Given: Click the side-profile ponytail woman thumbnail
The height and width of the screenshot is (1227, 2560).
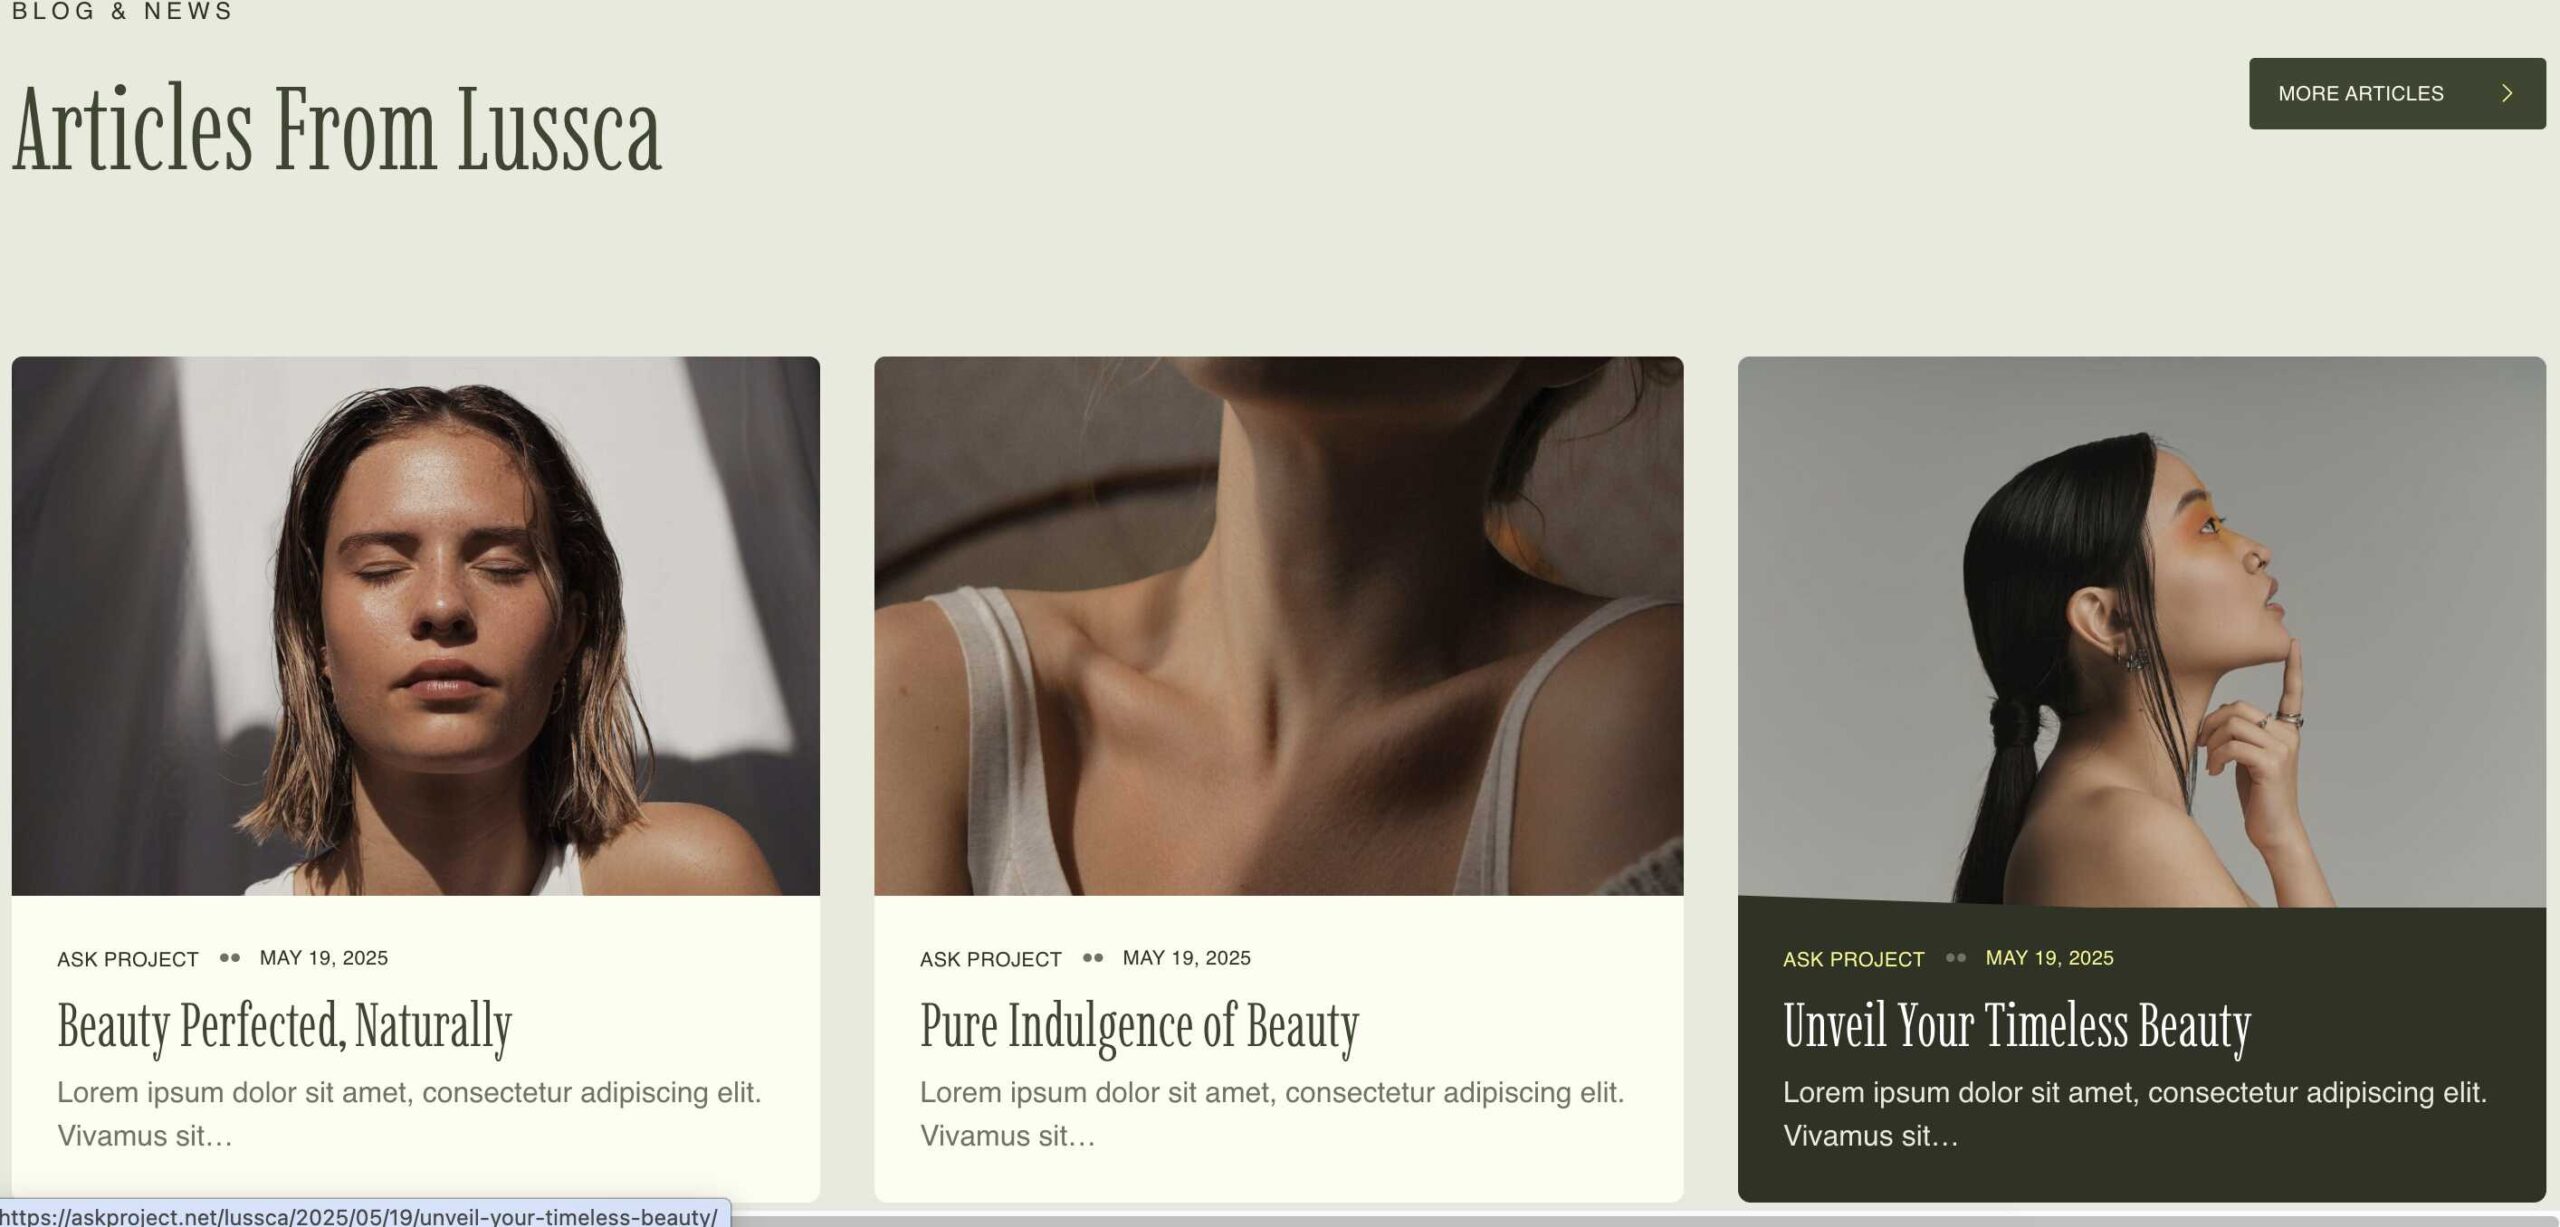Looking at the screenshot, I should coord(2141,631).
